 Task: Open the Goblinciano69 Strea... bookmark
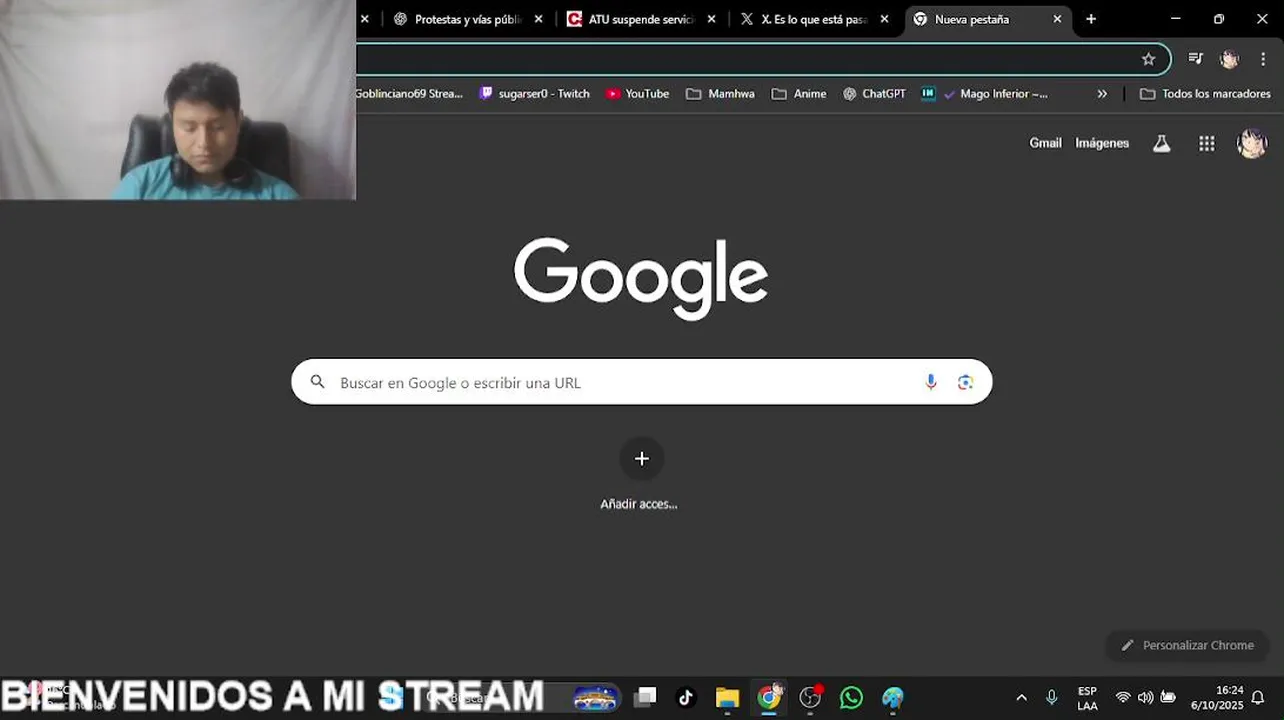[409, 94]
